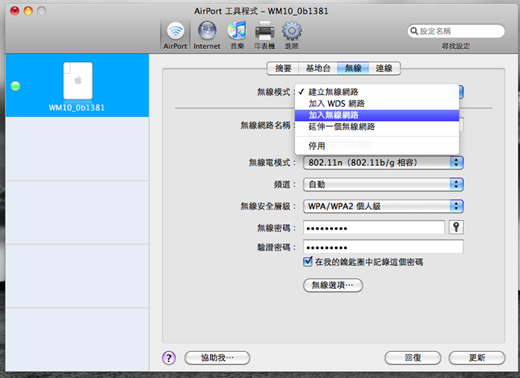Screen dimensions: 520x378
Task: Switch to the 連線 access tab
Action: 384,68
